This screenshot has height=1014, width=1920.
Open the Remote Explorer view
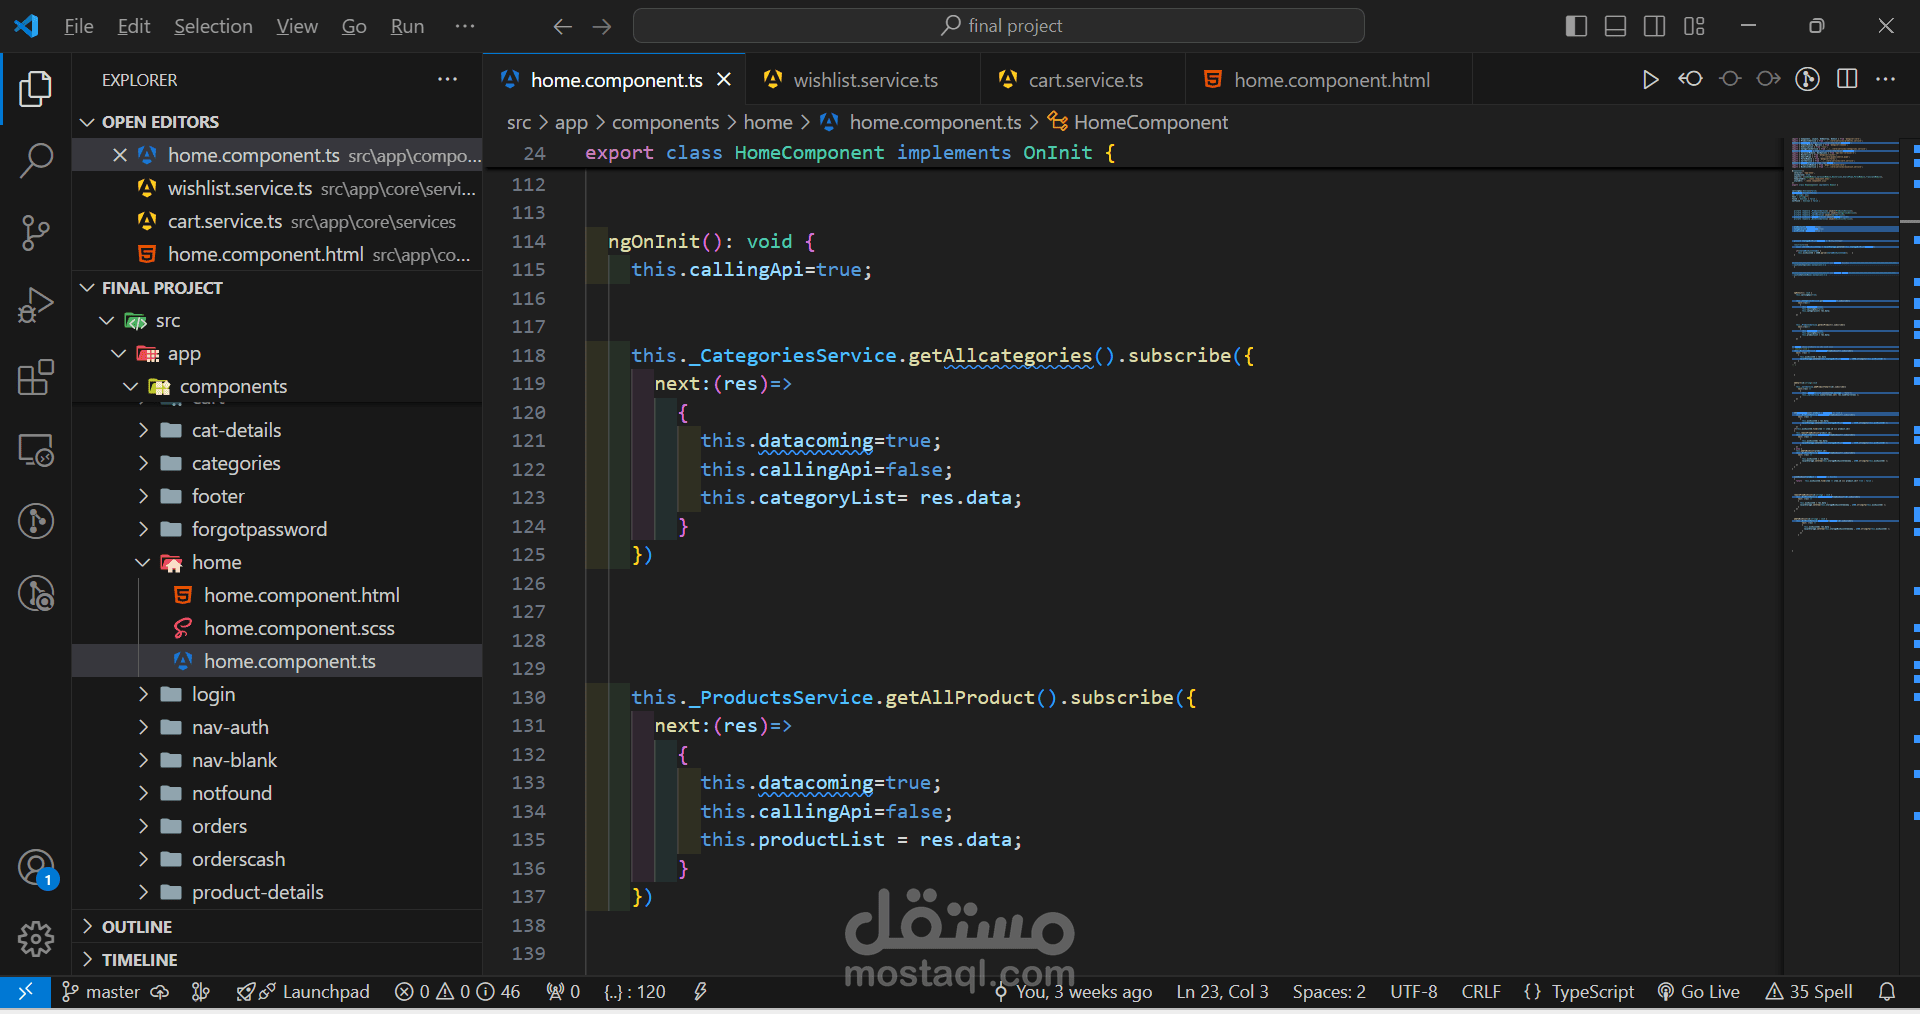click(36, 450)
